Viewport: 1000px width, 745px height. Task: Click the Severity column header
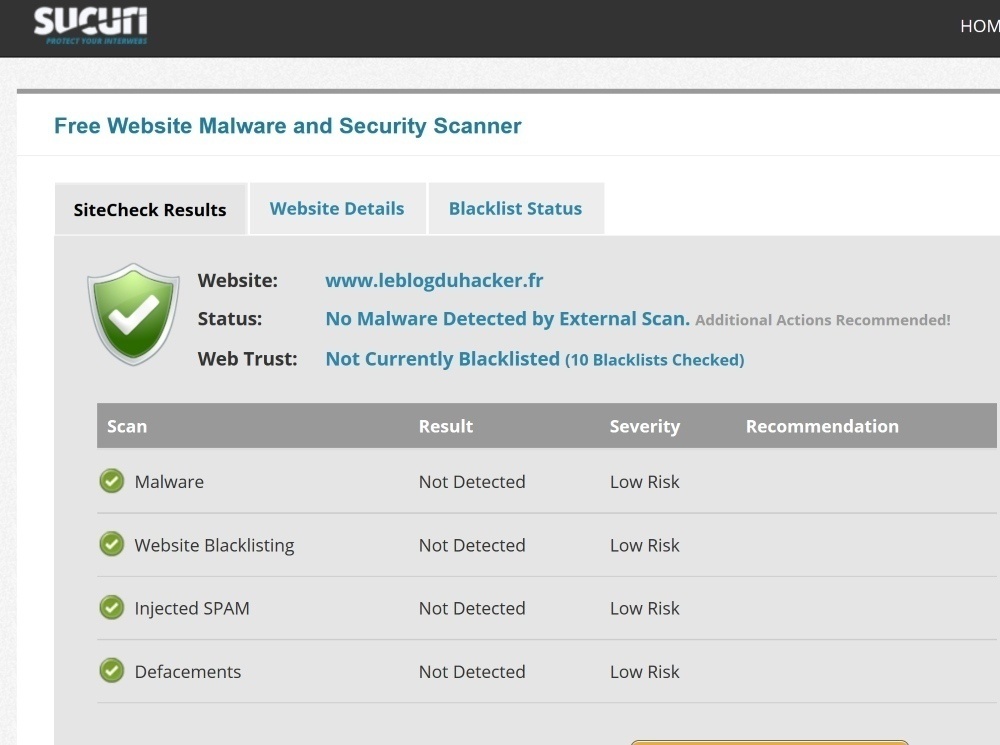click(645, 426)
